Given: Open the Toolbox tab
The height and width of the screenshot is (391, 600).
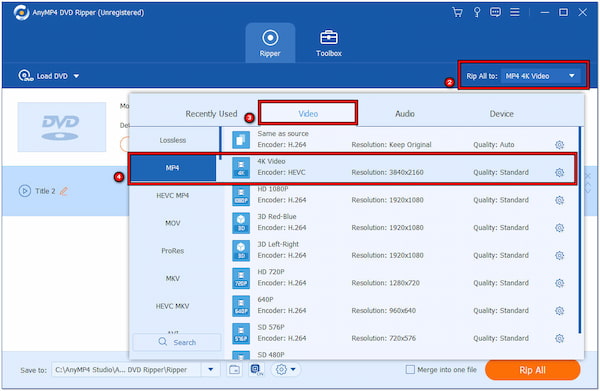Looking at the screenshot, I should point(329,43).
